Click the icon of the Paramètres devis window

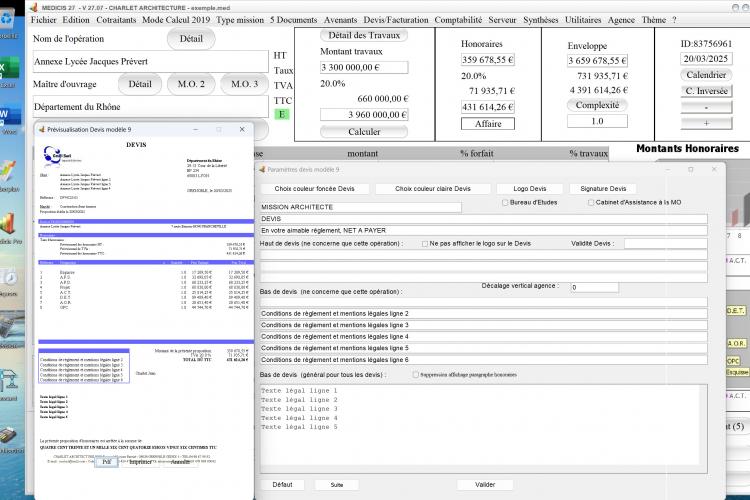coord(262,169)
